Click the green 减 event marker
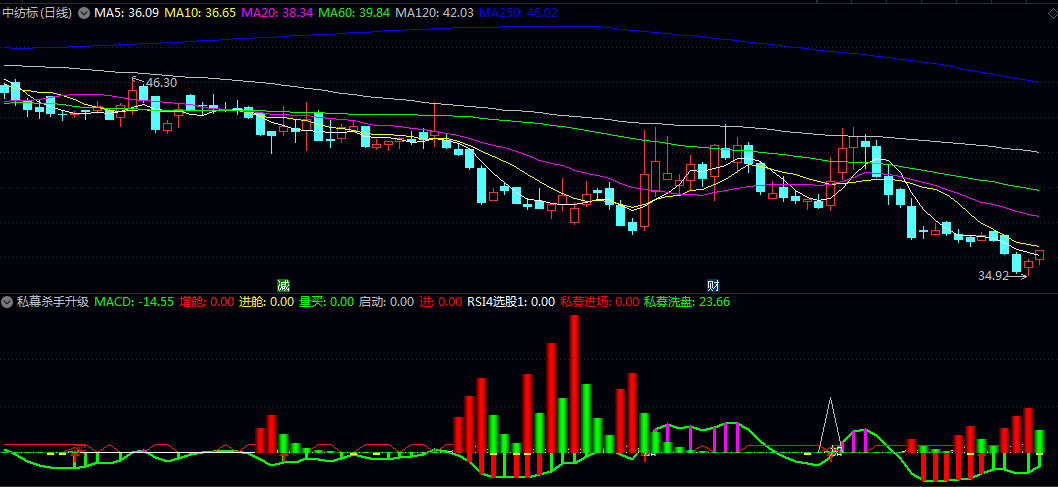 tap(284, 285)
